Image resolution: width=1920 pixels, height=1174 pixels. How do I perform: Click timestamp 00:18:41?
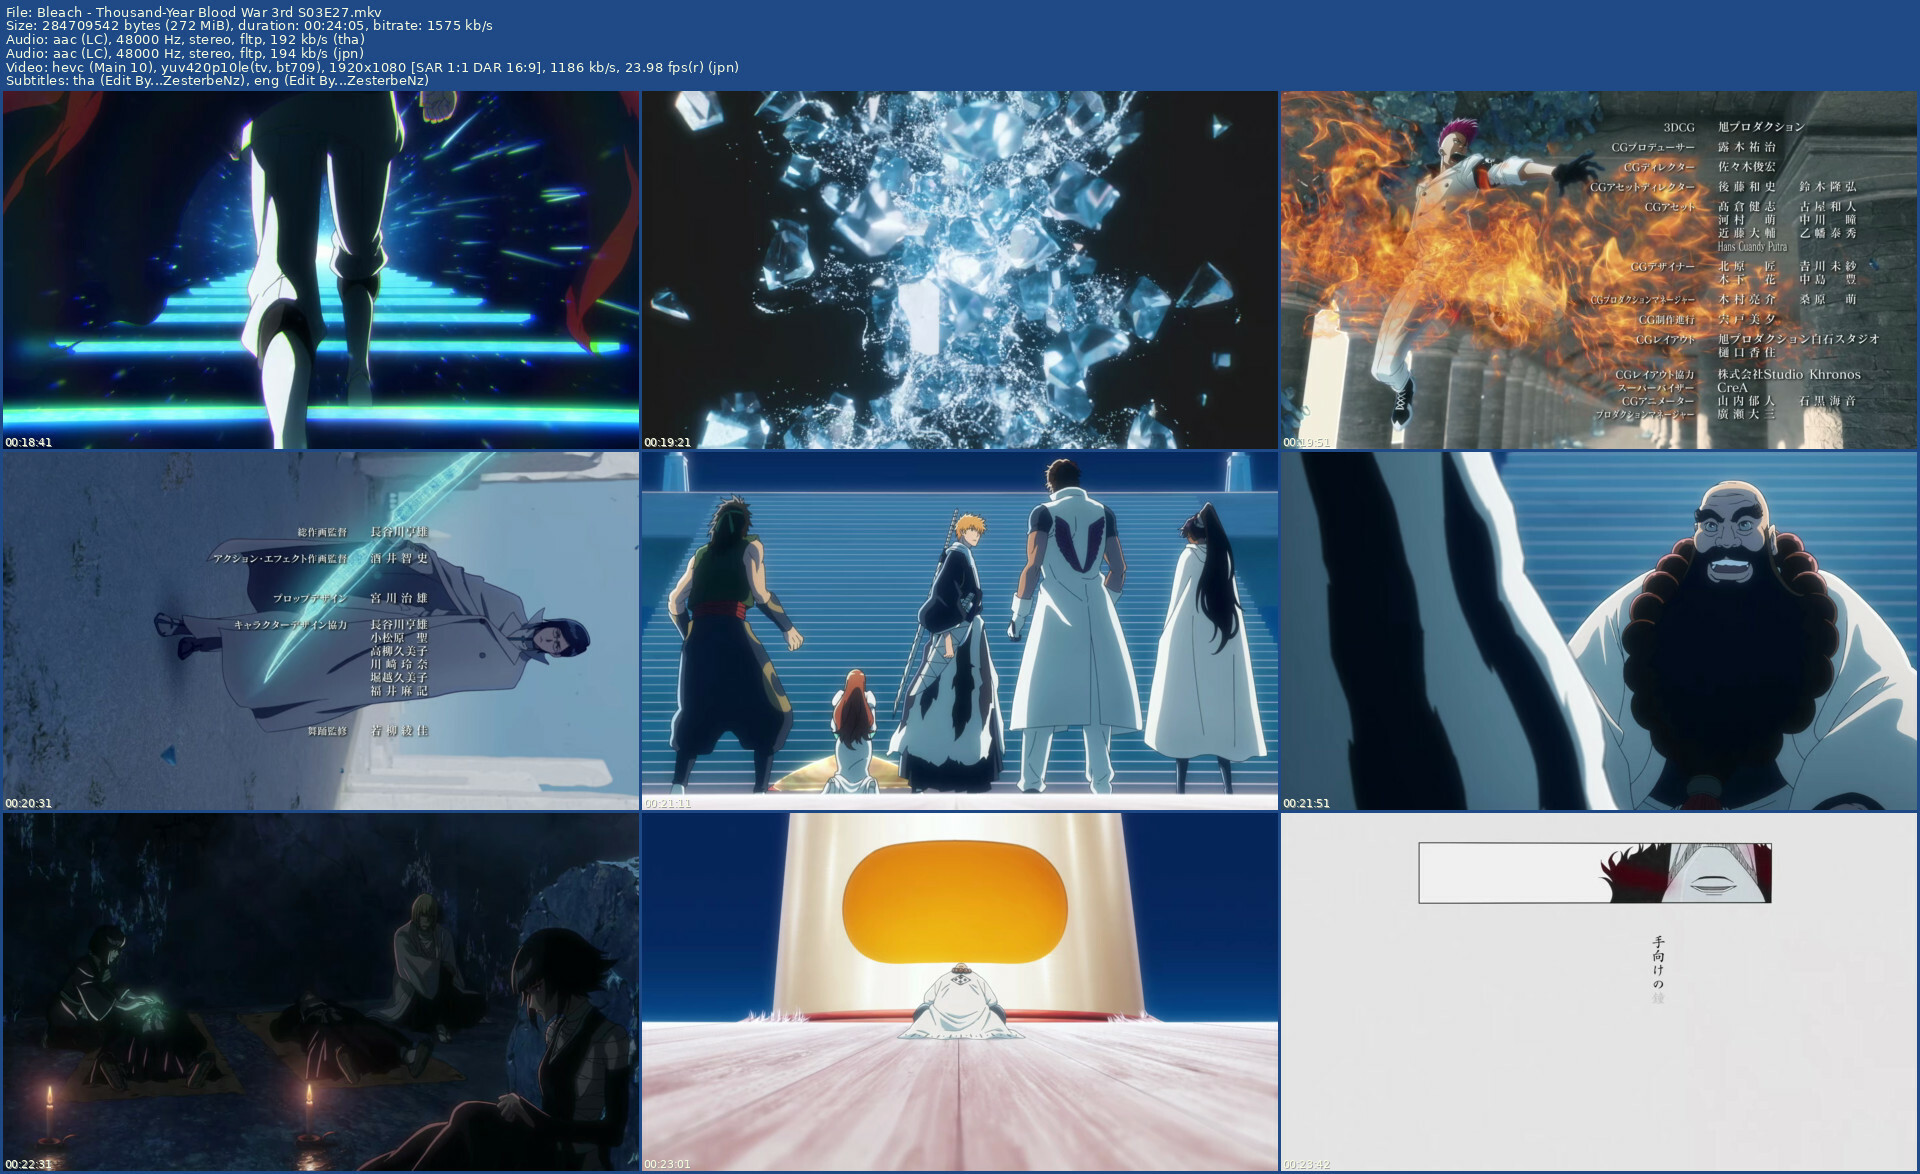pos(28,442)
